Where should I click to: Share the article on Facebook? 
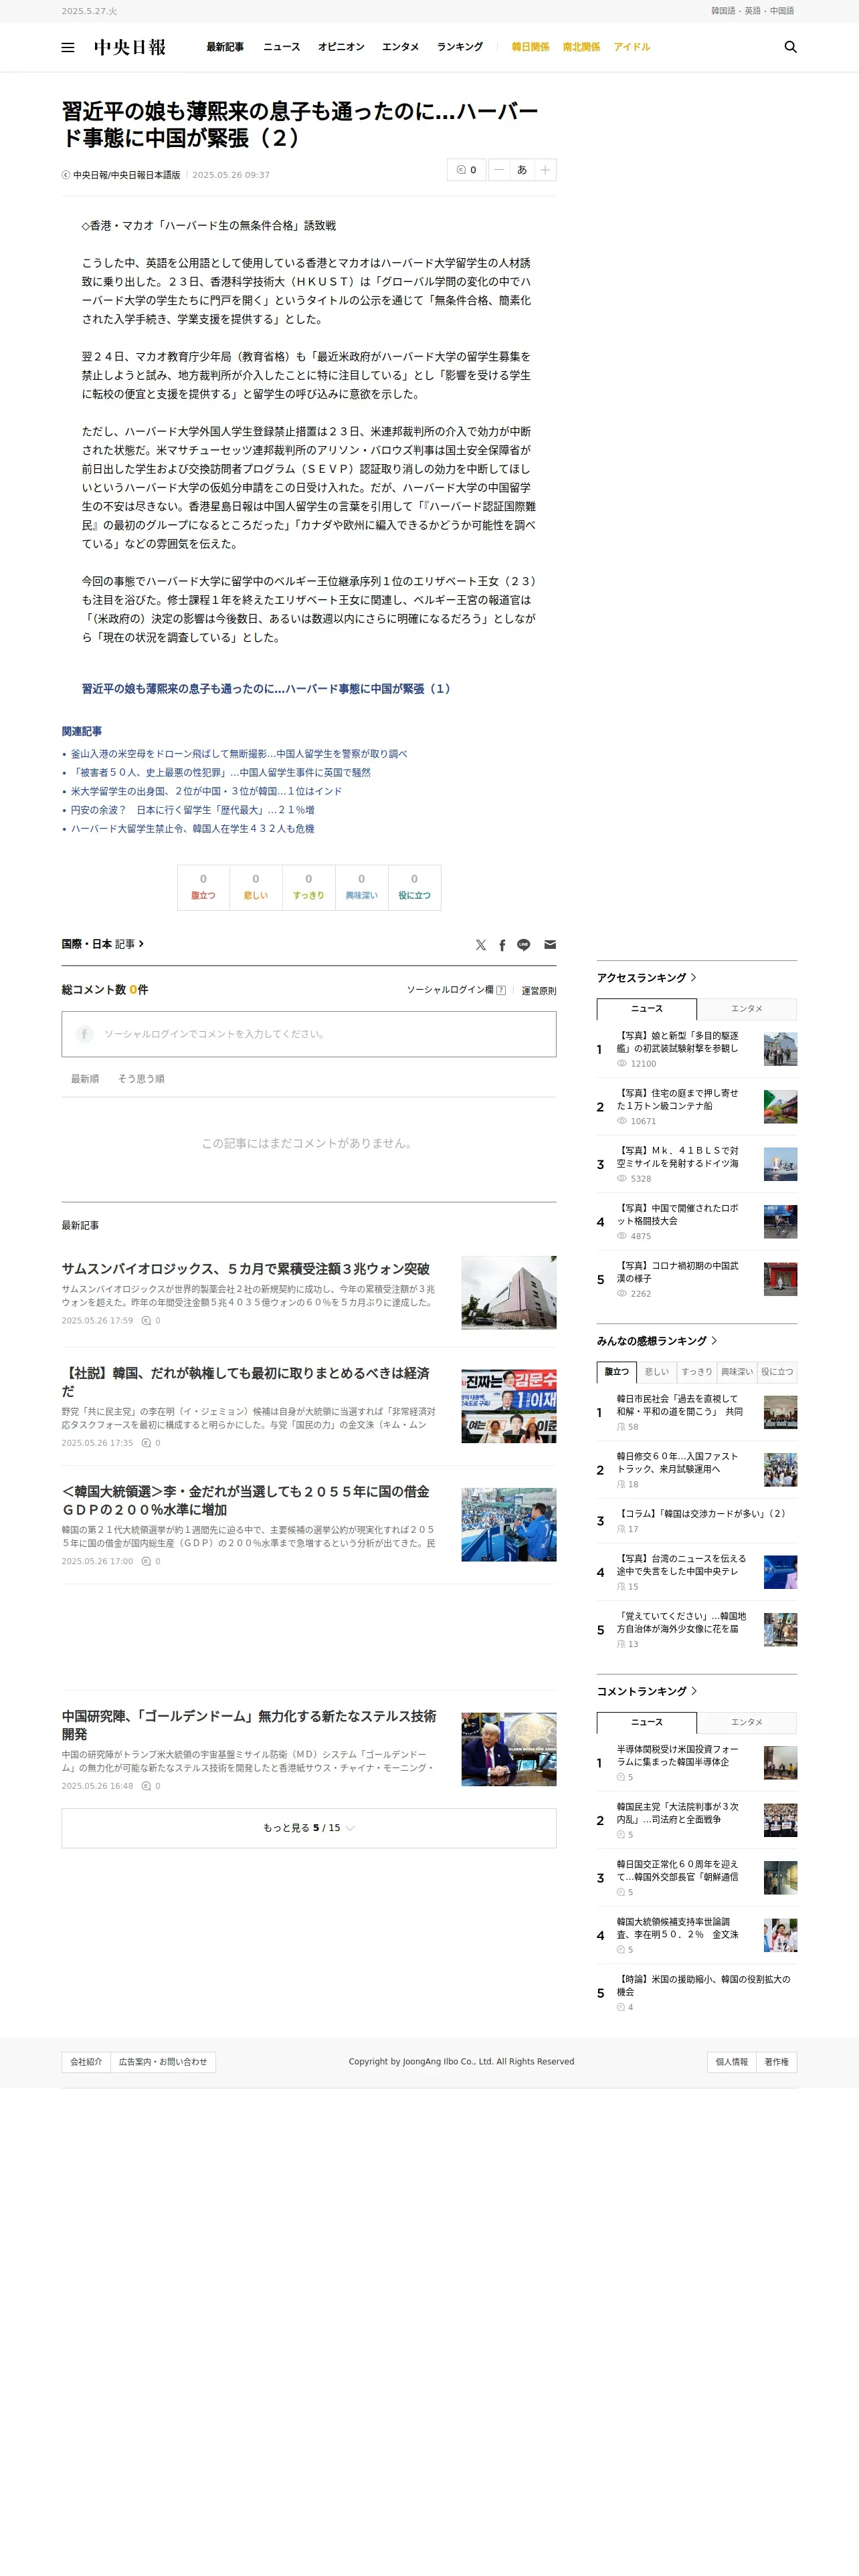(502, 945)
